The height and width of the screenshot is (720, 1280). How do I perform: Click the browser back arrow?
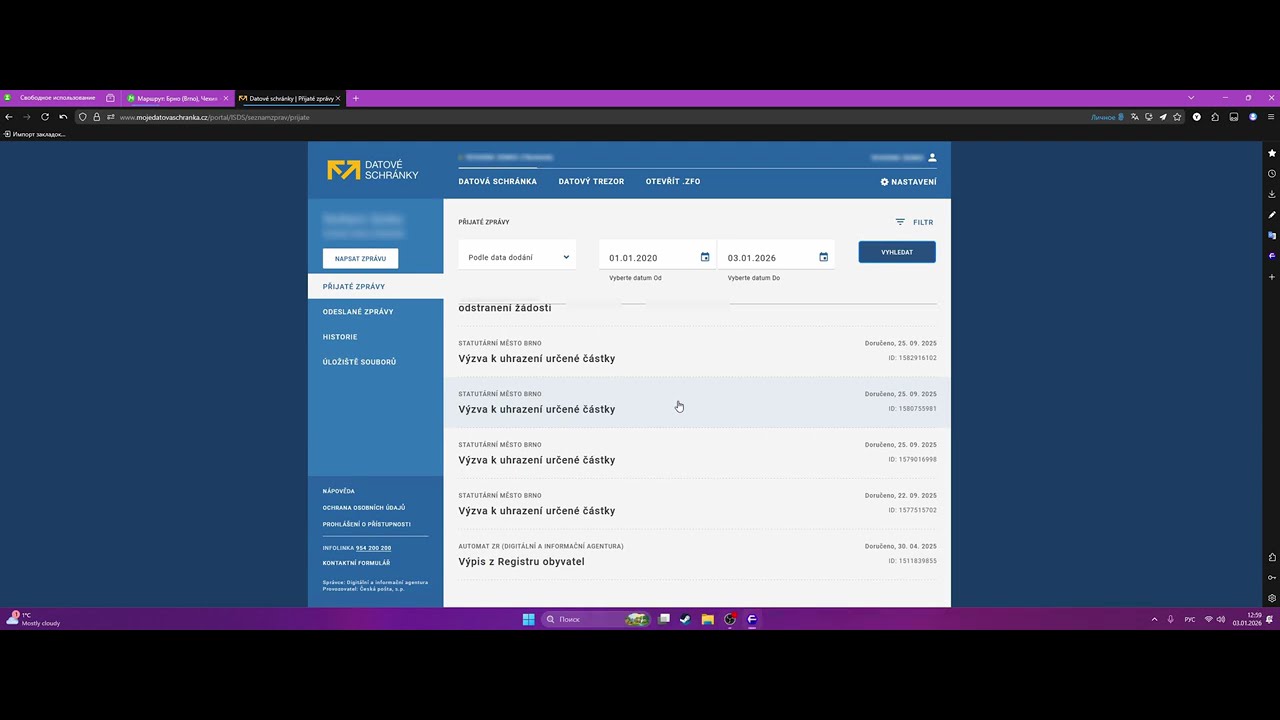click(x=9, y=117)
